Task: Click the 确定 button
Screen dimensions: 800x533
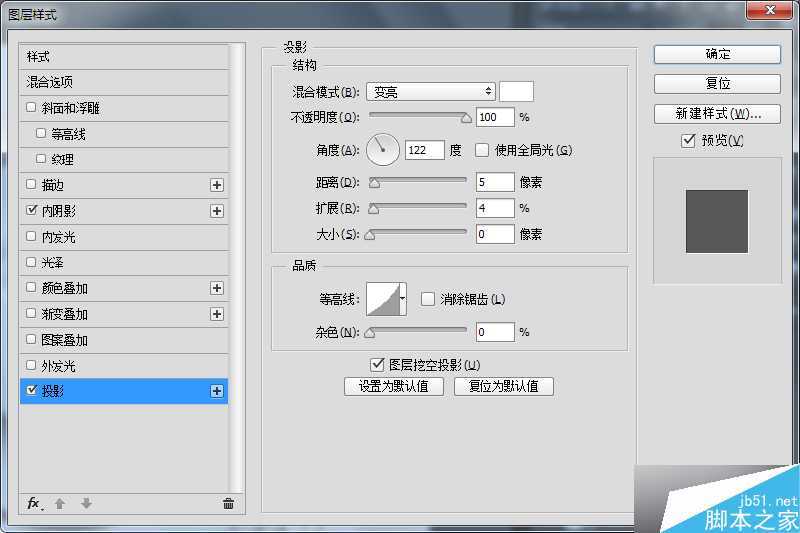Action: 717,54
